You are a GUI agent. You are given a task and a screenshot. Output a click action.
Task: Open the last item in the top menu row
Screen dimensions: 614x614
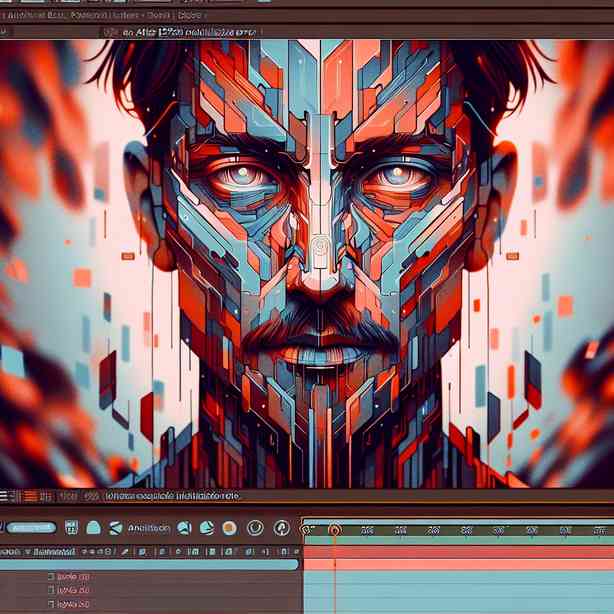point(190,15)
